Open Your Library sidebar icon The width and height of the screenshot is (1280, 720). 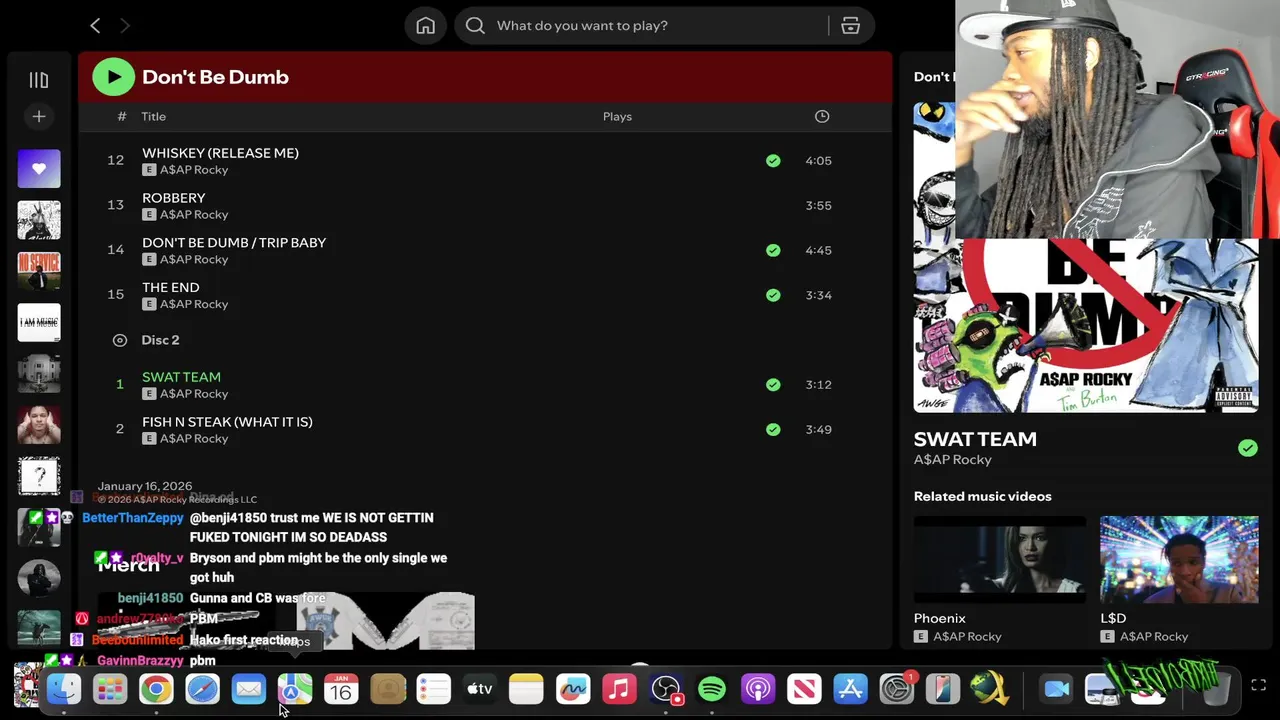39,80
